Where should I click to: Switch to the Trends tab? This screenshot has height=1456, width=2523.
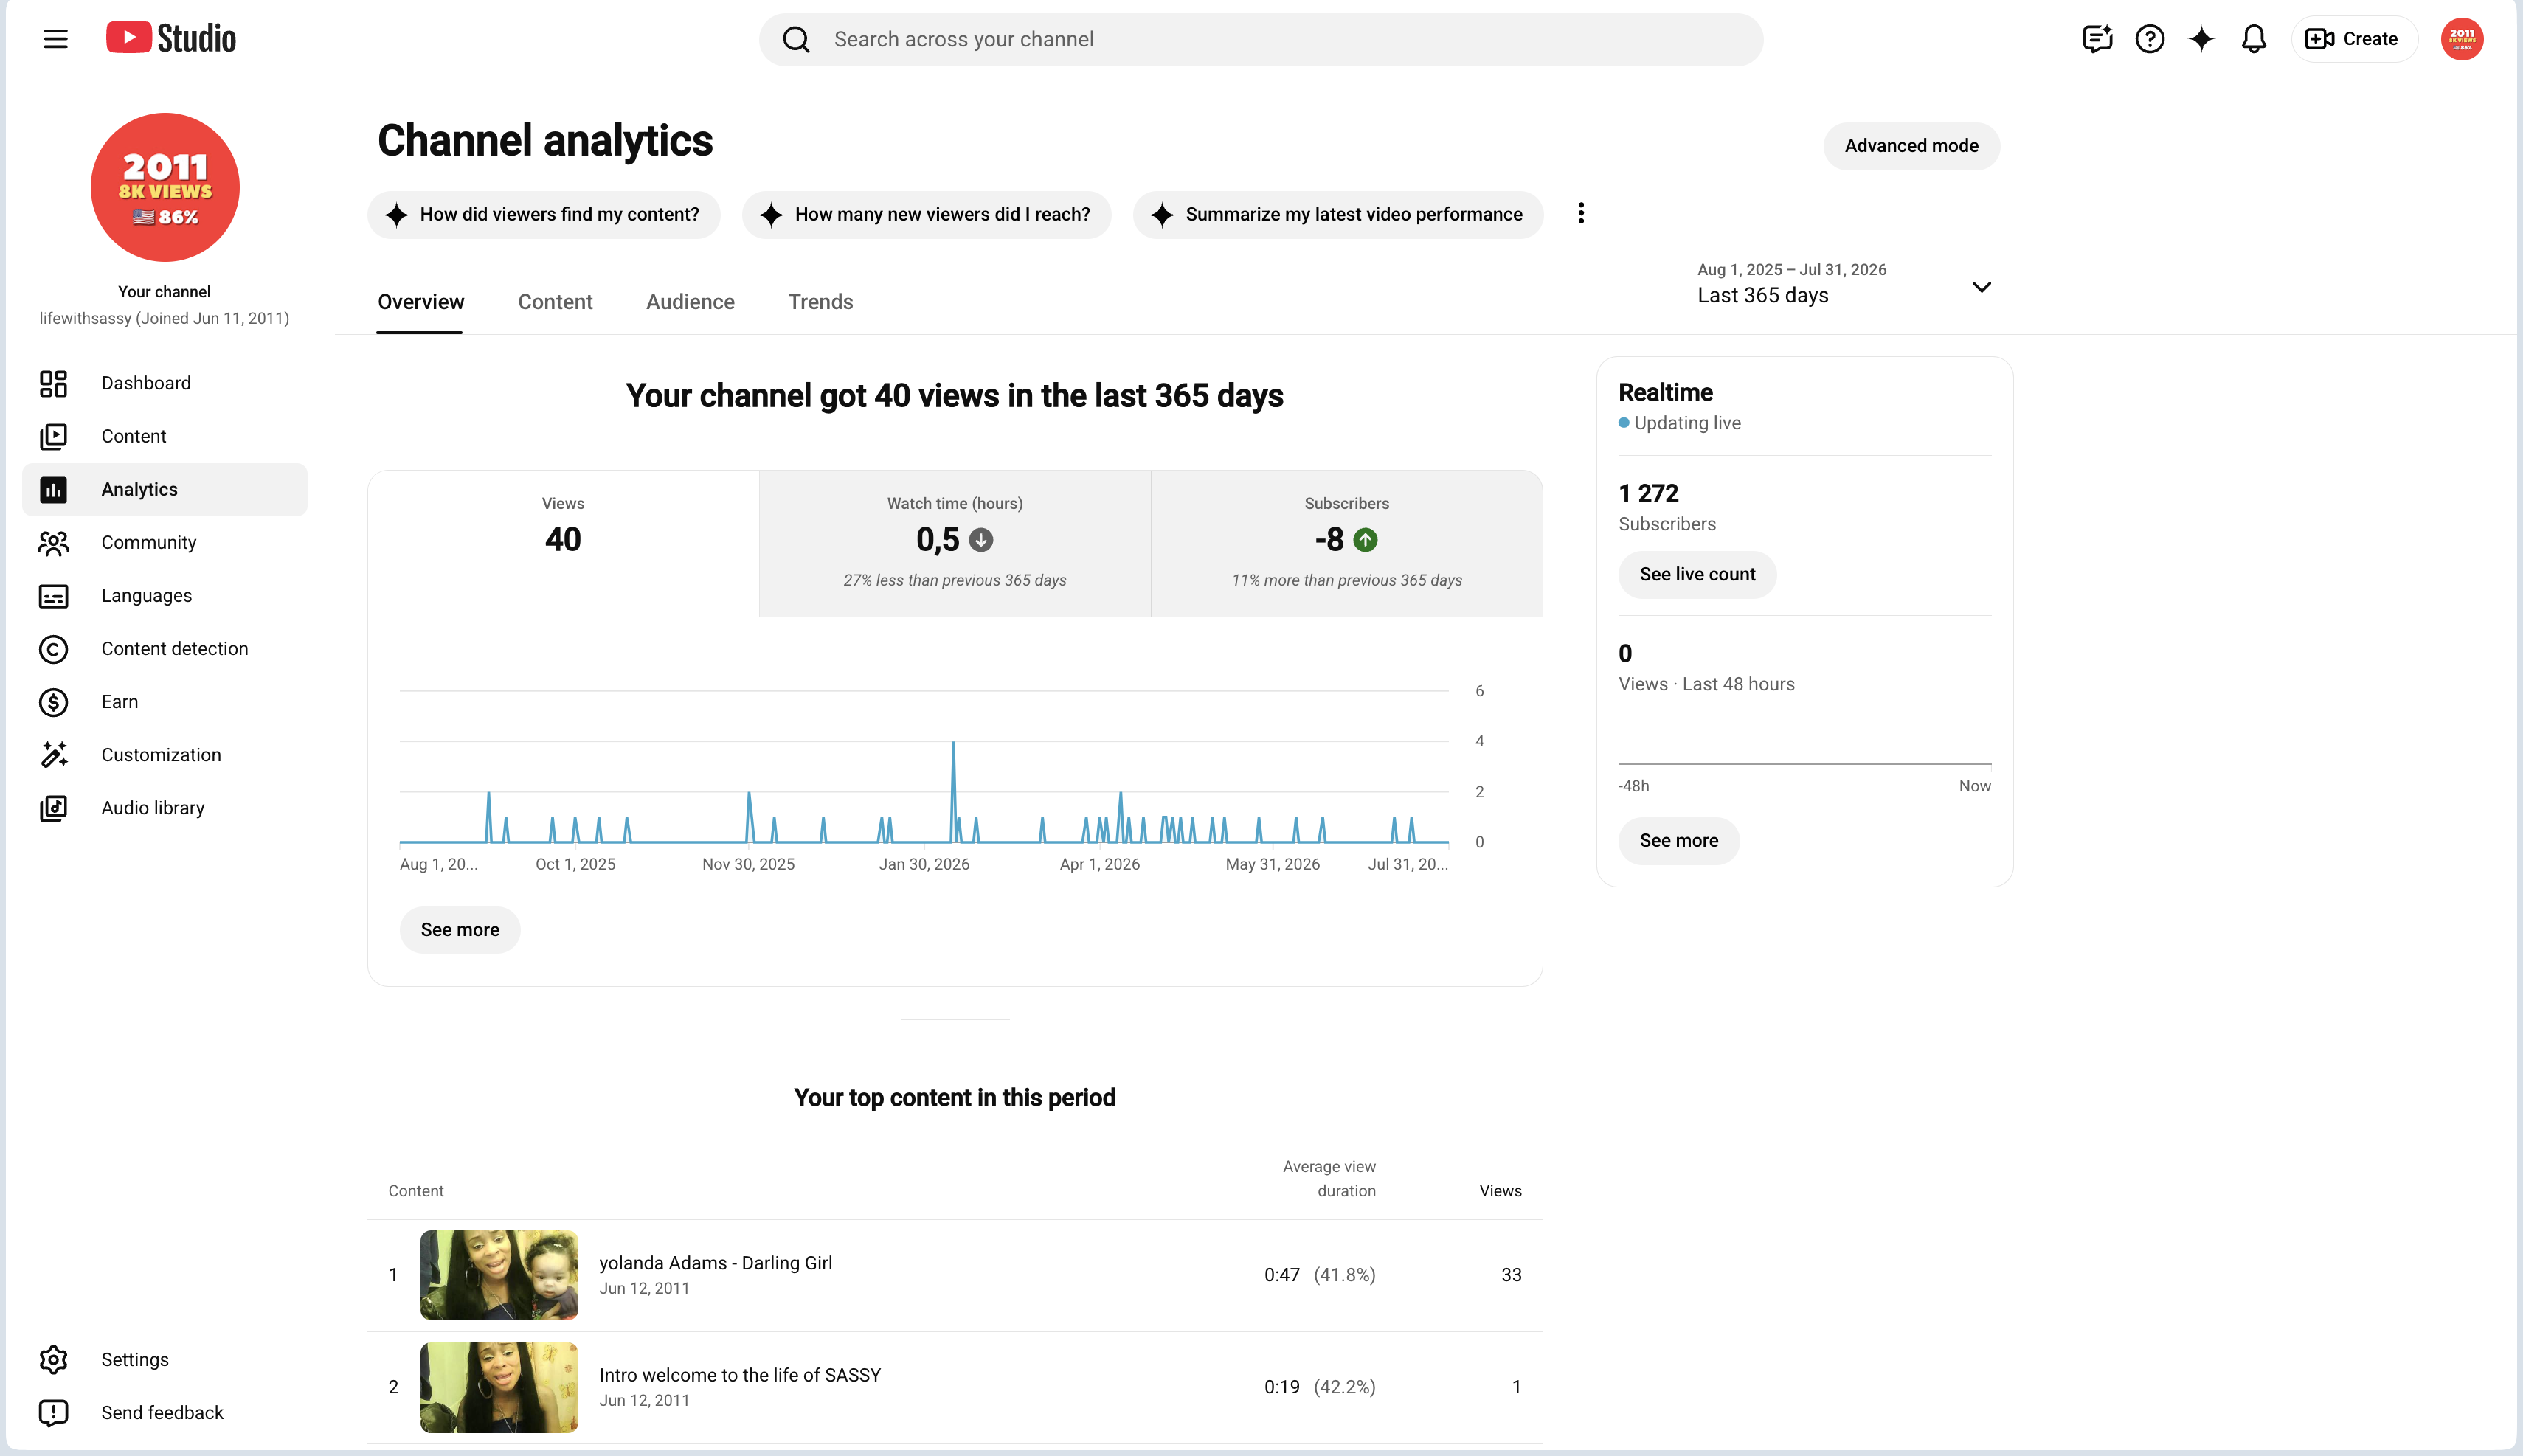tap(820, 302)
